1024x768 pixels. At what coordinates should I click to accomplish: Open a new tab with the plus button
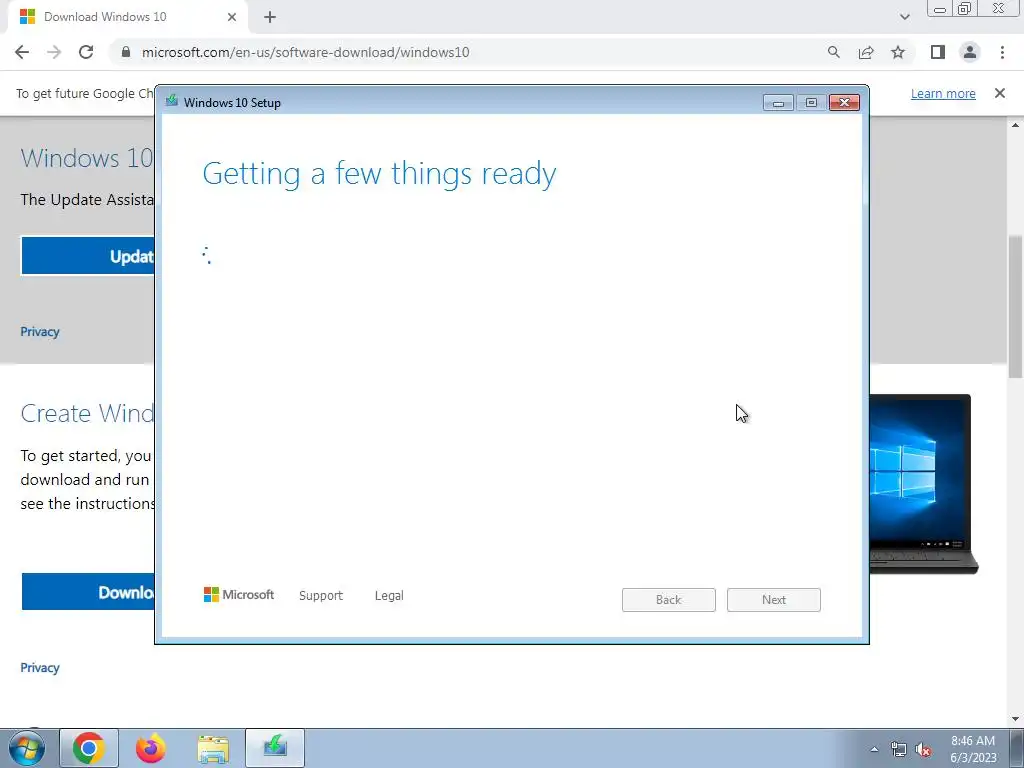point(270,17)
